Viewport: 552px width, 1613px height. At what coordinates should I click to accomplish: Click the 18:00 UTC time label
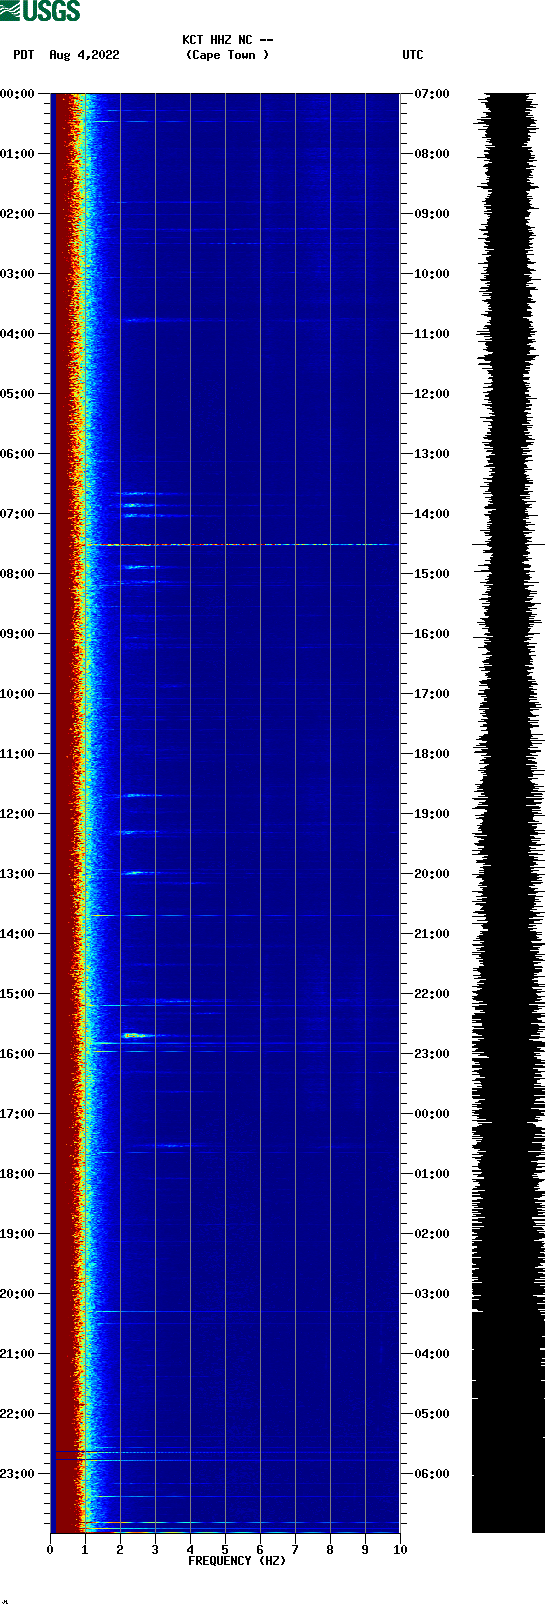[432, 754]
